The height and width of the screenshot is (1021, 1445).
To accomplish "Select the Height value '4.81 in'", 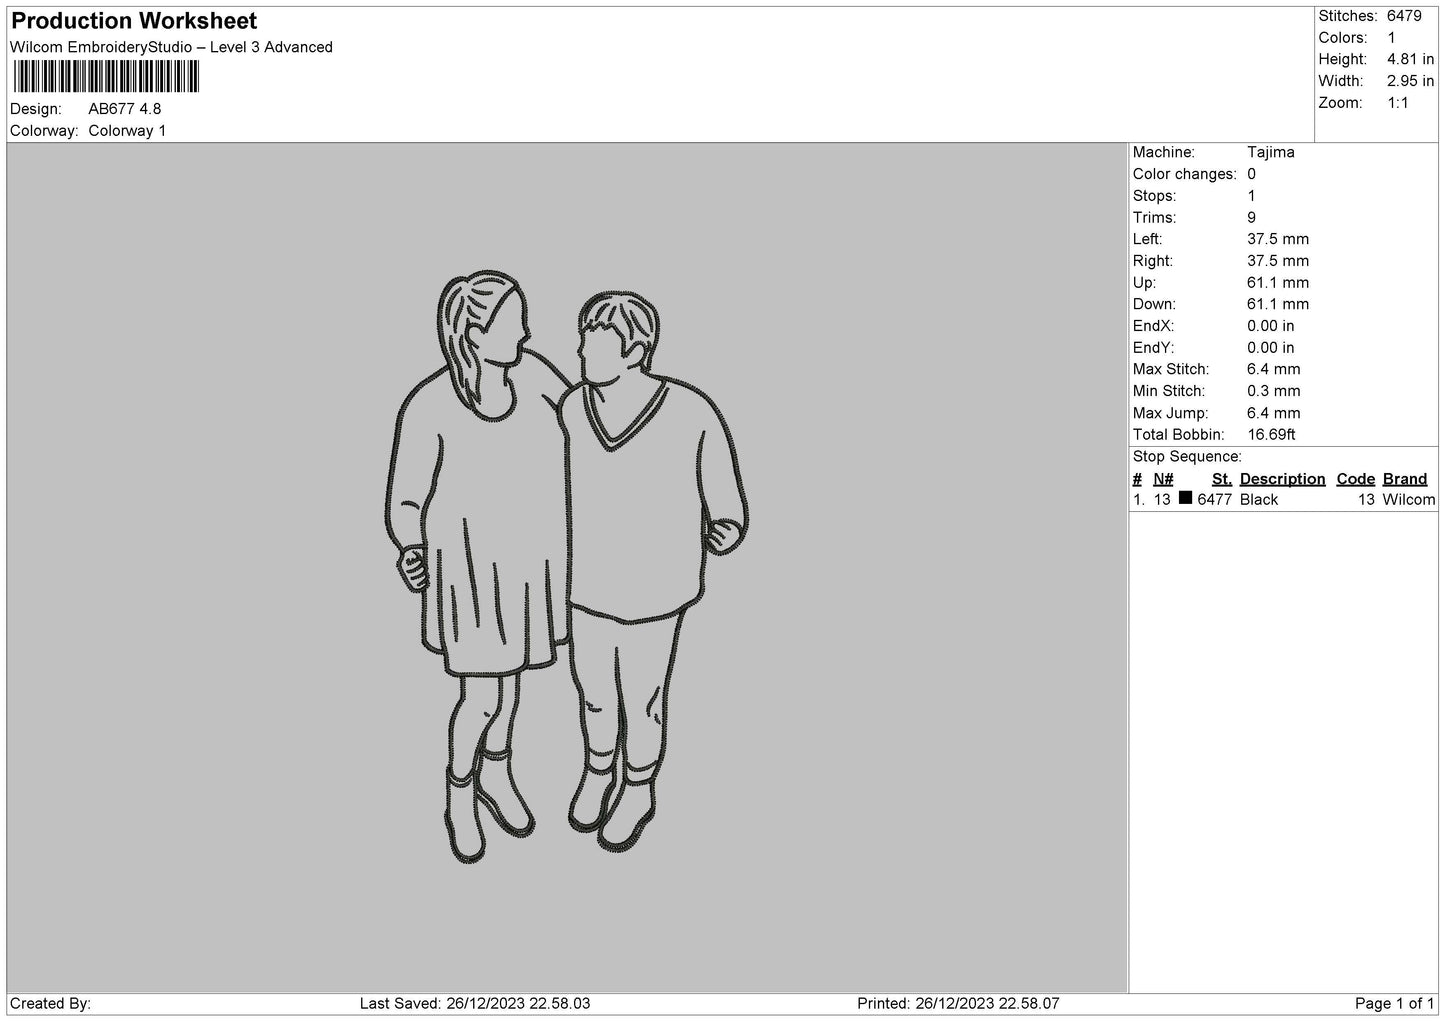I will click(x=1411, y=60).
